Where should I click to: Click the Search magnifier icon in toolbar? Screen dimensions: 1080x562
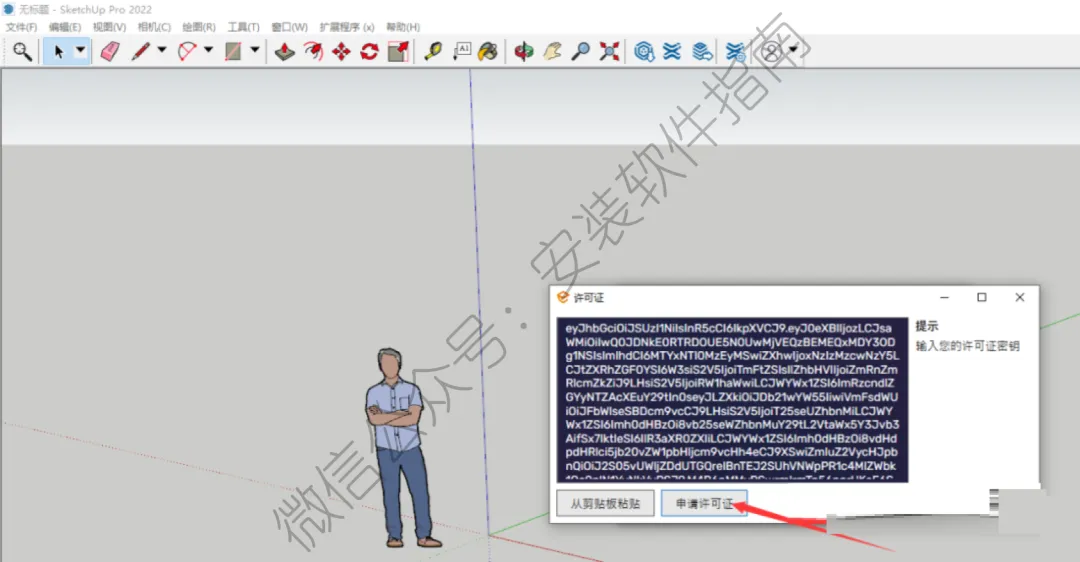[x=22, y=52]
